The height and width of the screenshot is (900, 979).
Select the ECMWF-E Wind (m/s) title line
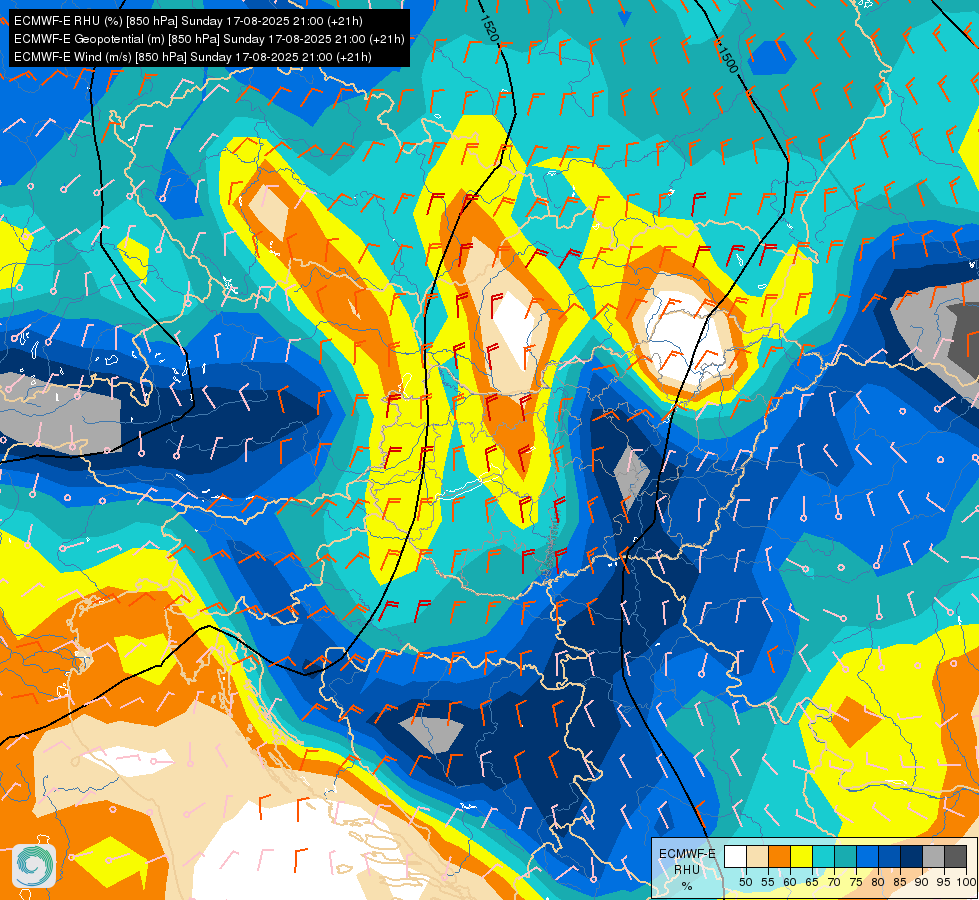click(193, 57)
